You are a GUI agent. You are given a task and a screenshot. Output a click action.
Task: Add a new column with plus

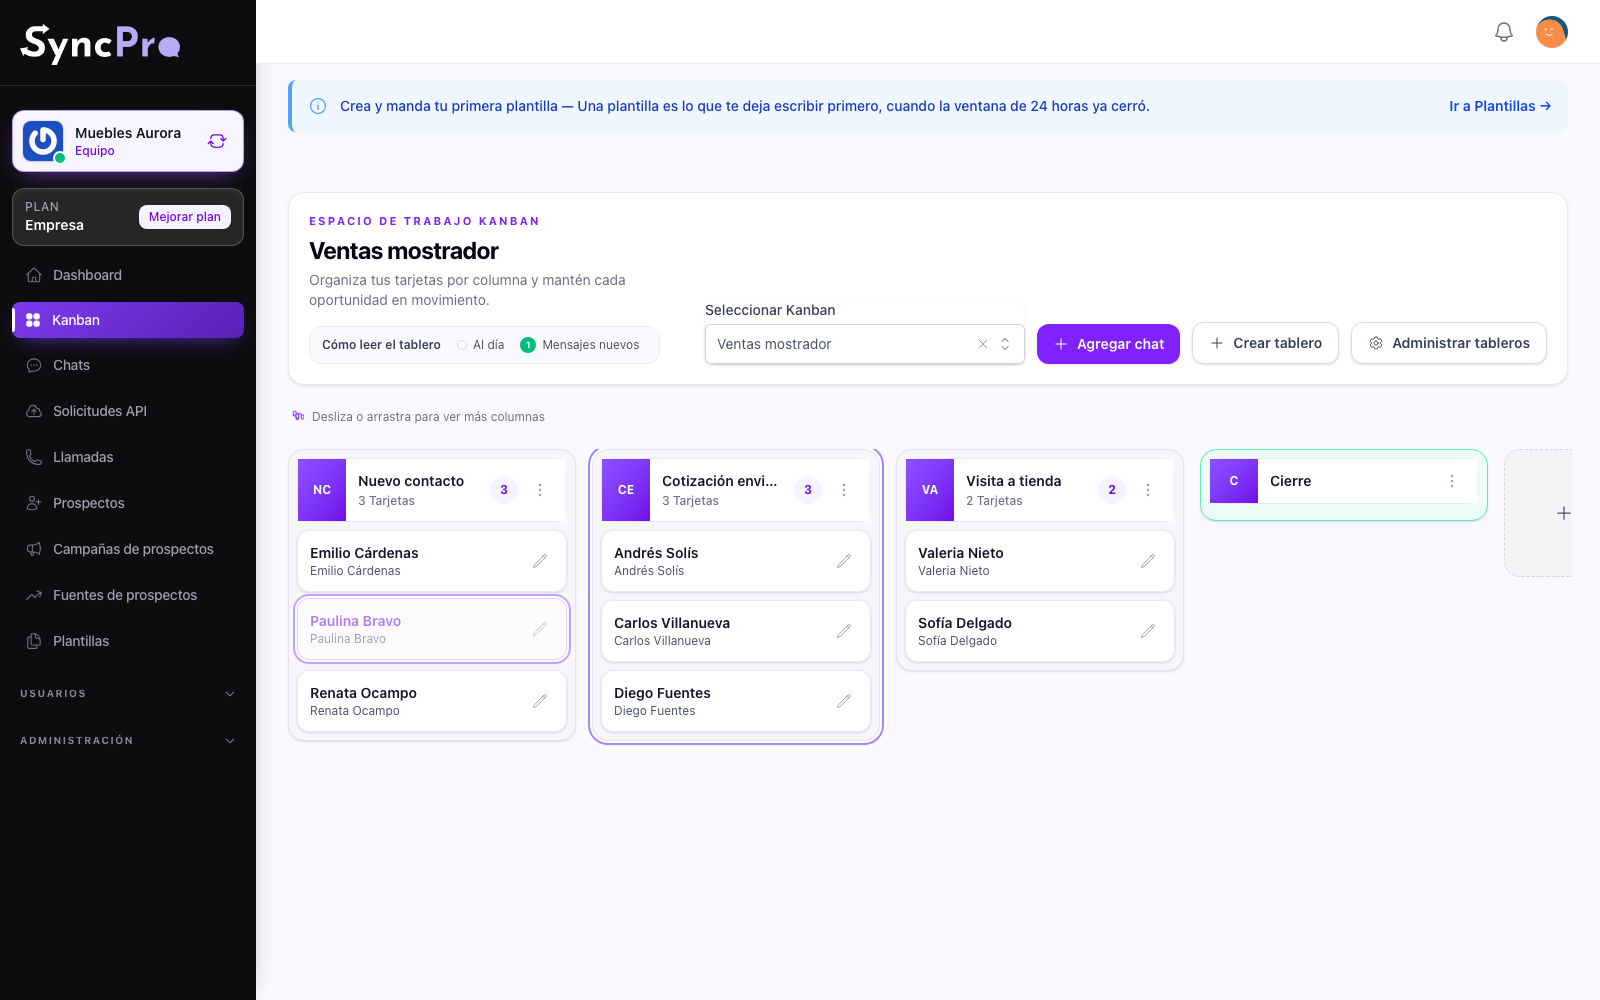[1563, 513]
